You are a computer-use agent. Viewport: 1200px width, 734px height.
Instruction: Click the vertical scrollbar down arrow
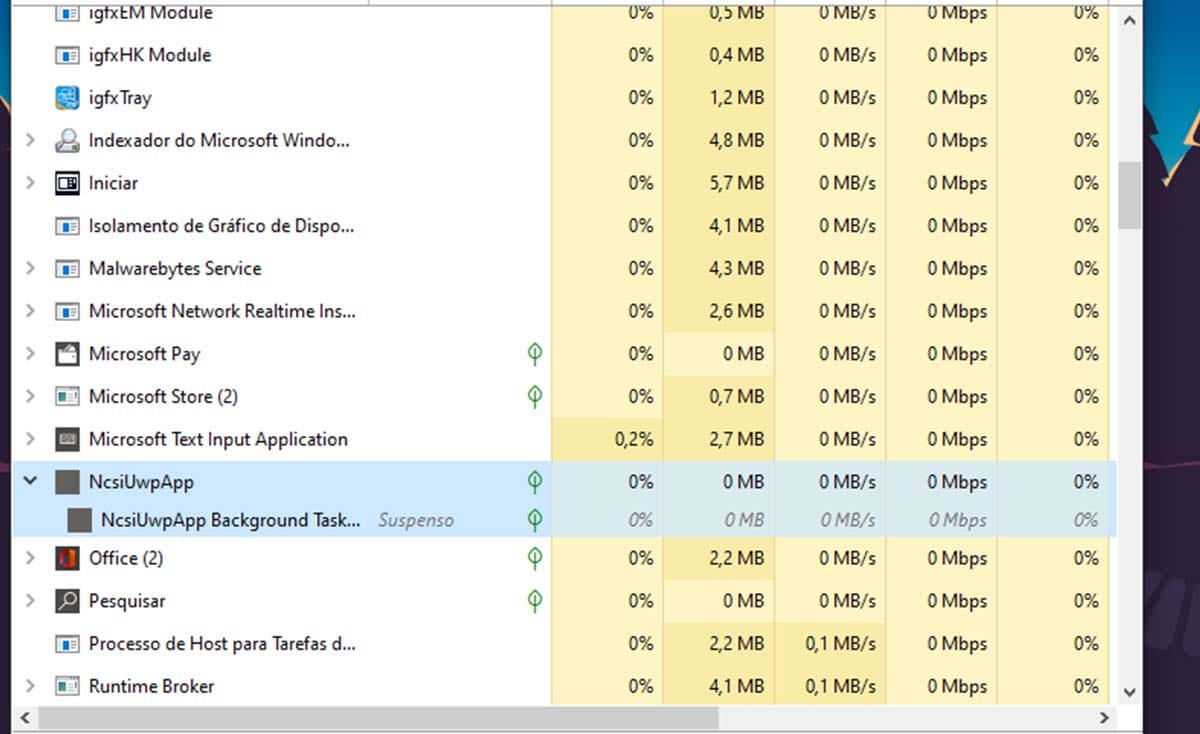pos(1130,691)
